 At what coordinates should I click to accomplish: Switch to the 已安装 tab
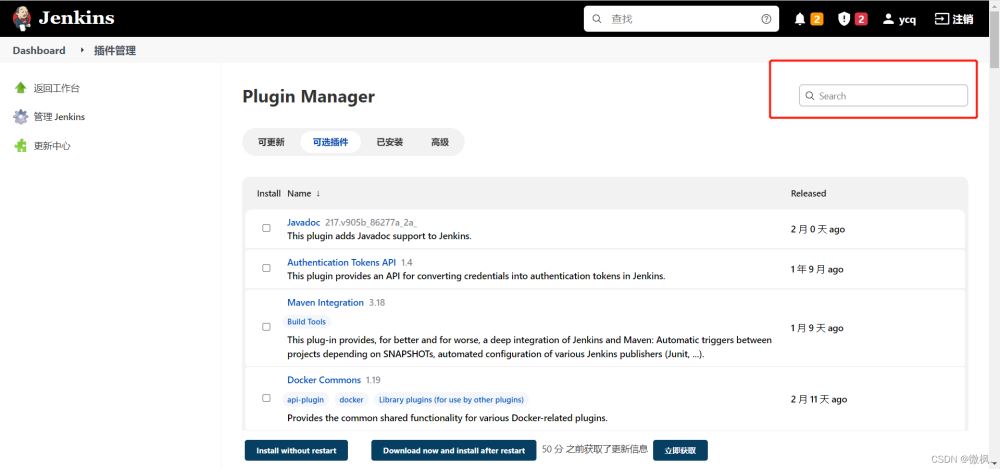(x=389, y=142)
